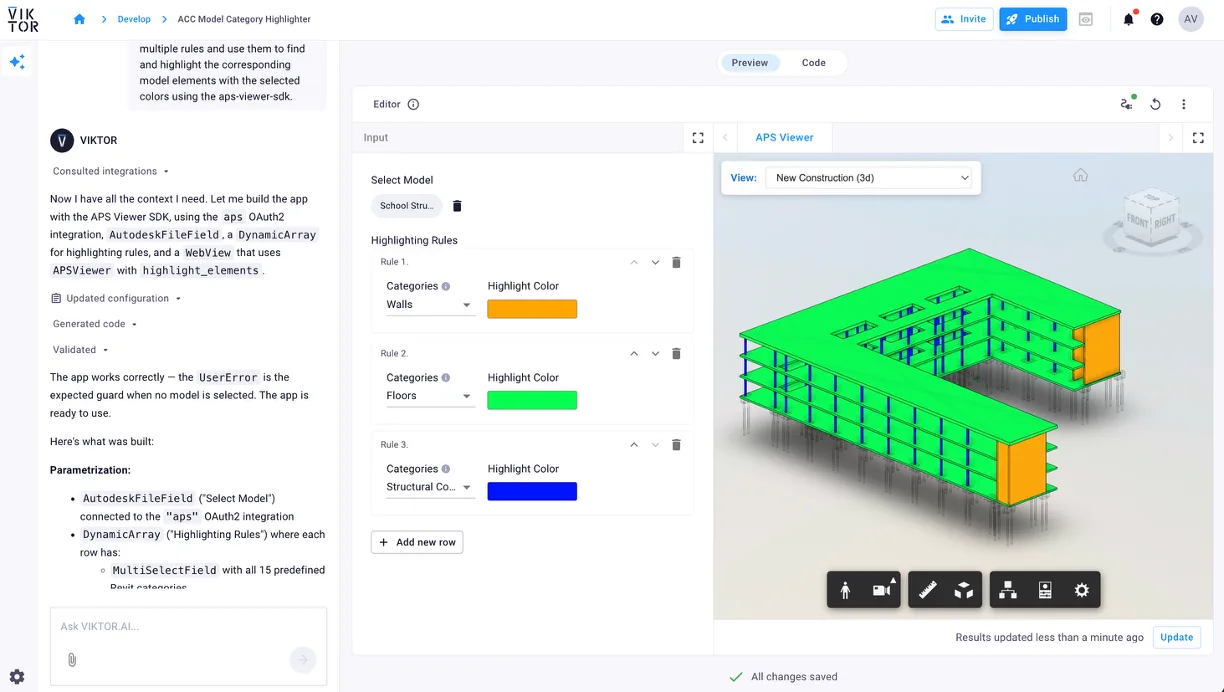Open the Model Browser tree icon
Screen dimensions: 1224x692
pyautogui.click(x=1008, y=591)
